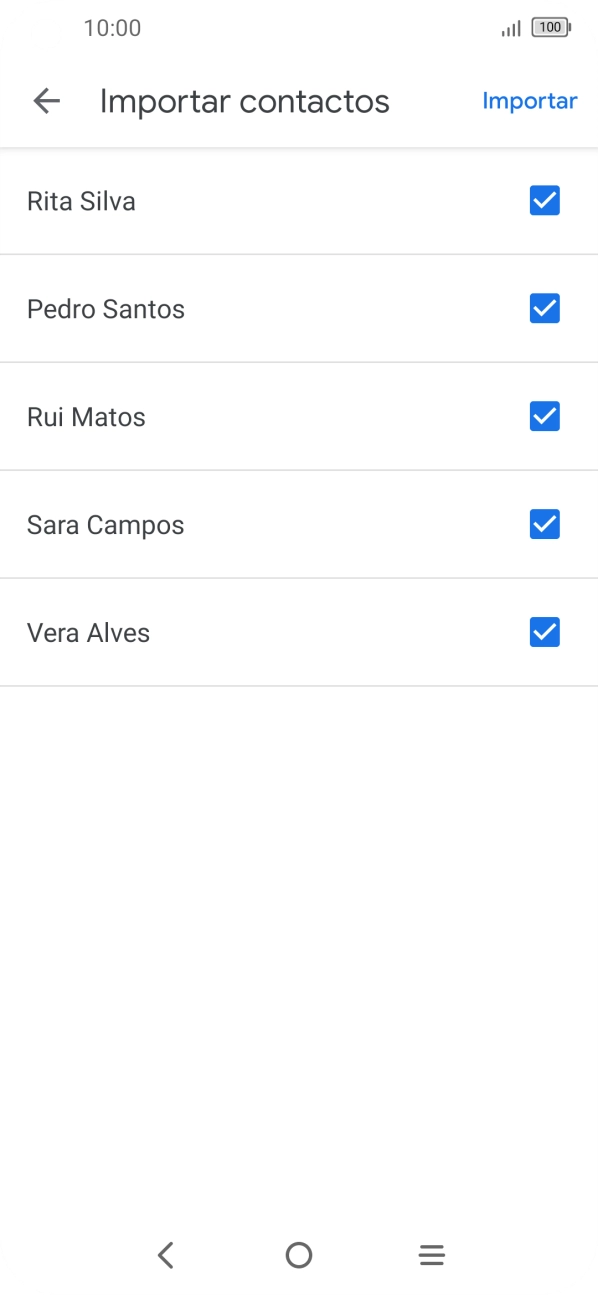The width and height of the screenshot is (598, 1295).
Task: Deselect Pedro Santos from import
Action: pyautogui.click(x=544, y=308)
